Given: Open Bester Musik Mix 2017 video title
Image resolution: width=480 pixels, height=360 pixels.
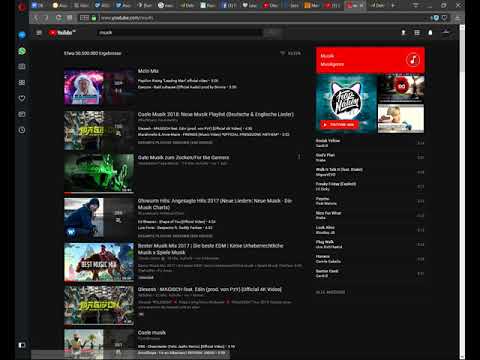Looking at the screenshot, I should click(x=211, y=249).
